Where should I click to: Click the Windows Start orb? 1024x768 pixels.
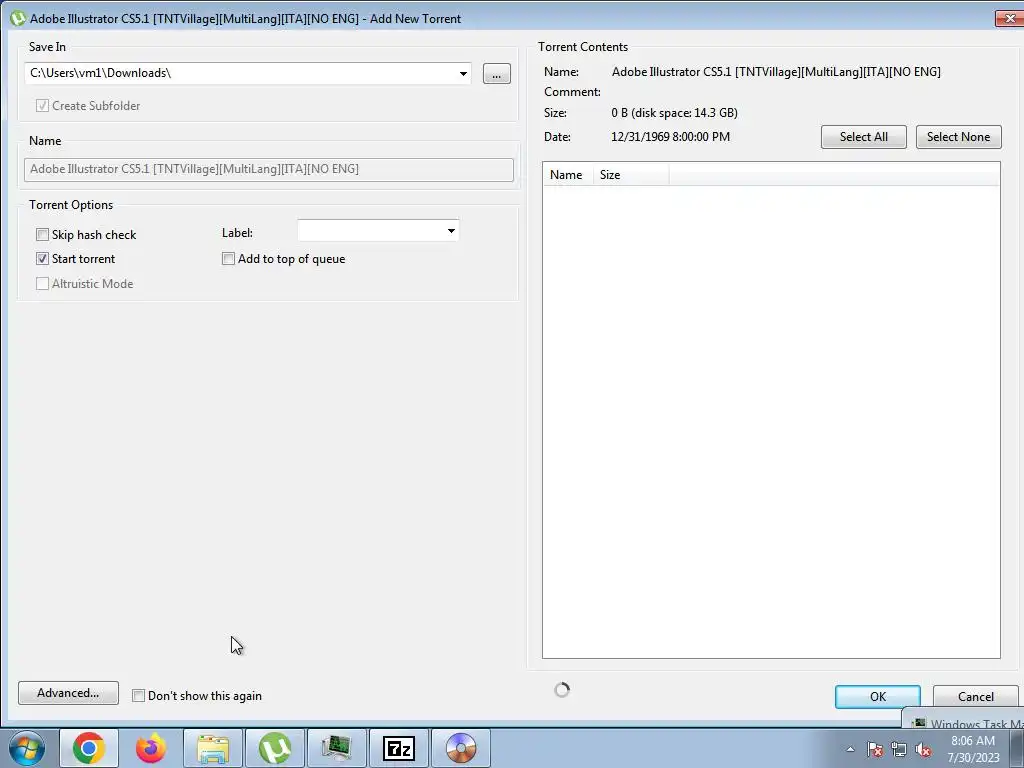27,748
